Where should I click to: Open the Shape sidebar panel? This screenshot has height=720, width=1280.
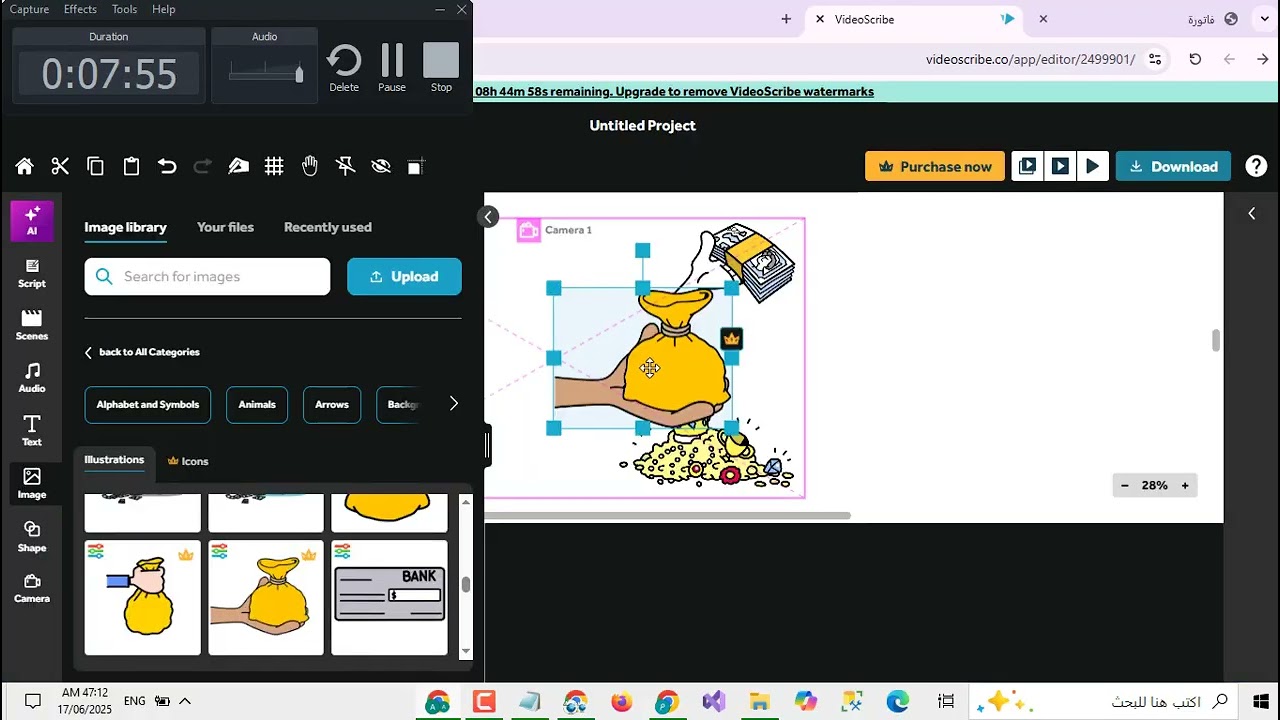click(32, 536)
